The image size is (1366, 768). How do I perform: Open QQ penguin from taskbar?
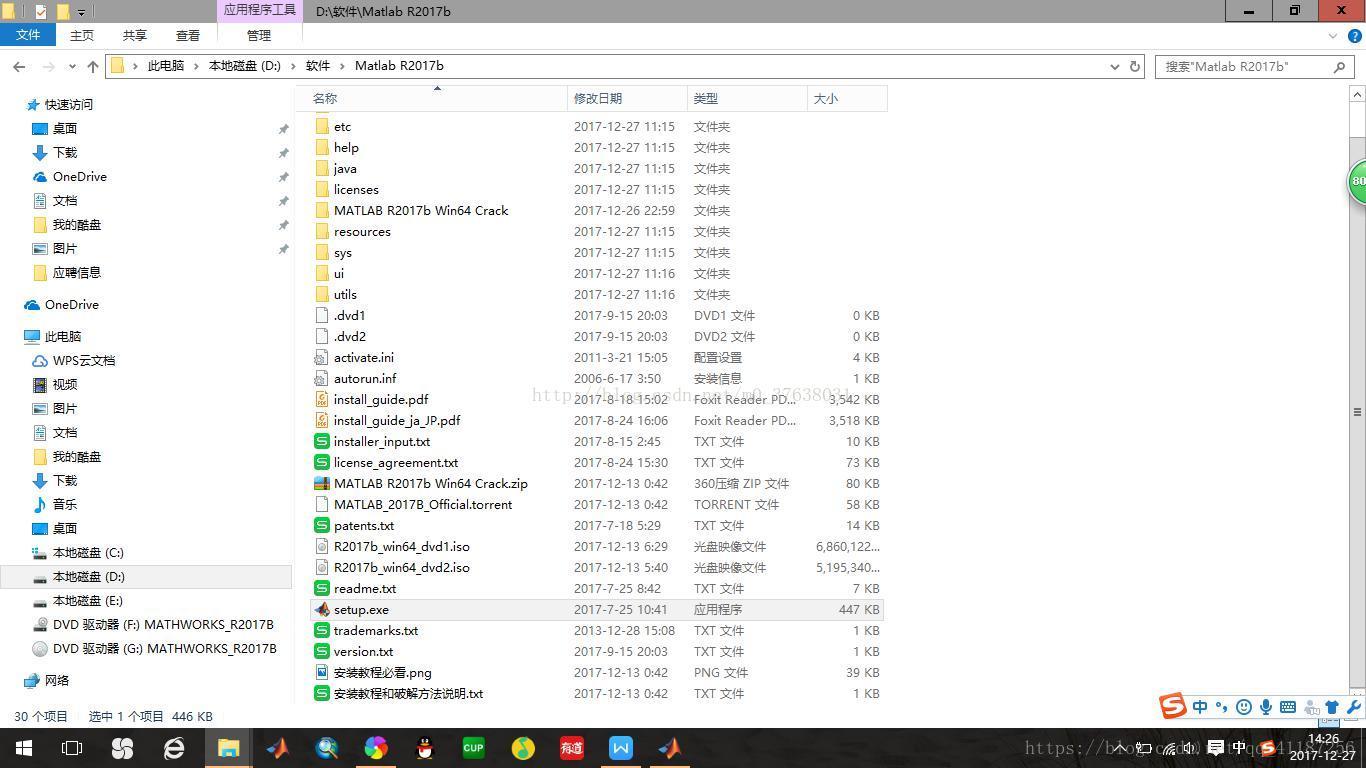point(425,748)
